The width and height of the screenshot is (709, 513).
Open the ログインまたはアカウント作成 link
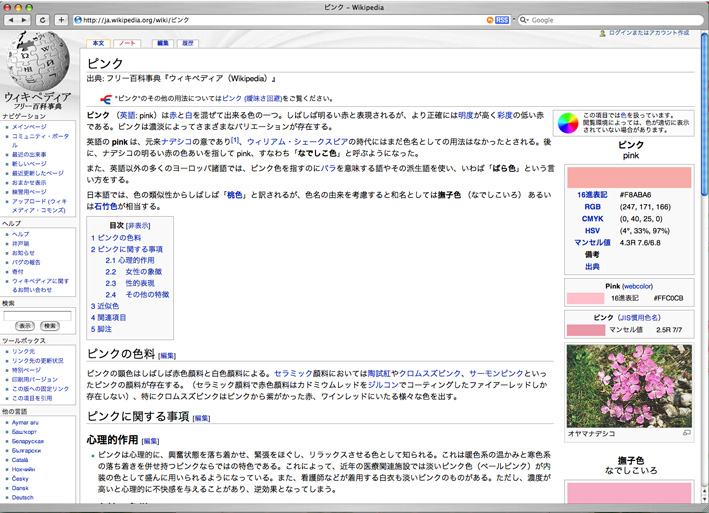[x=649, y=33]
